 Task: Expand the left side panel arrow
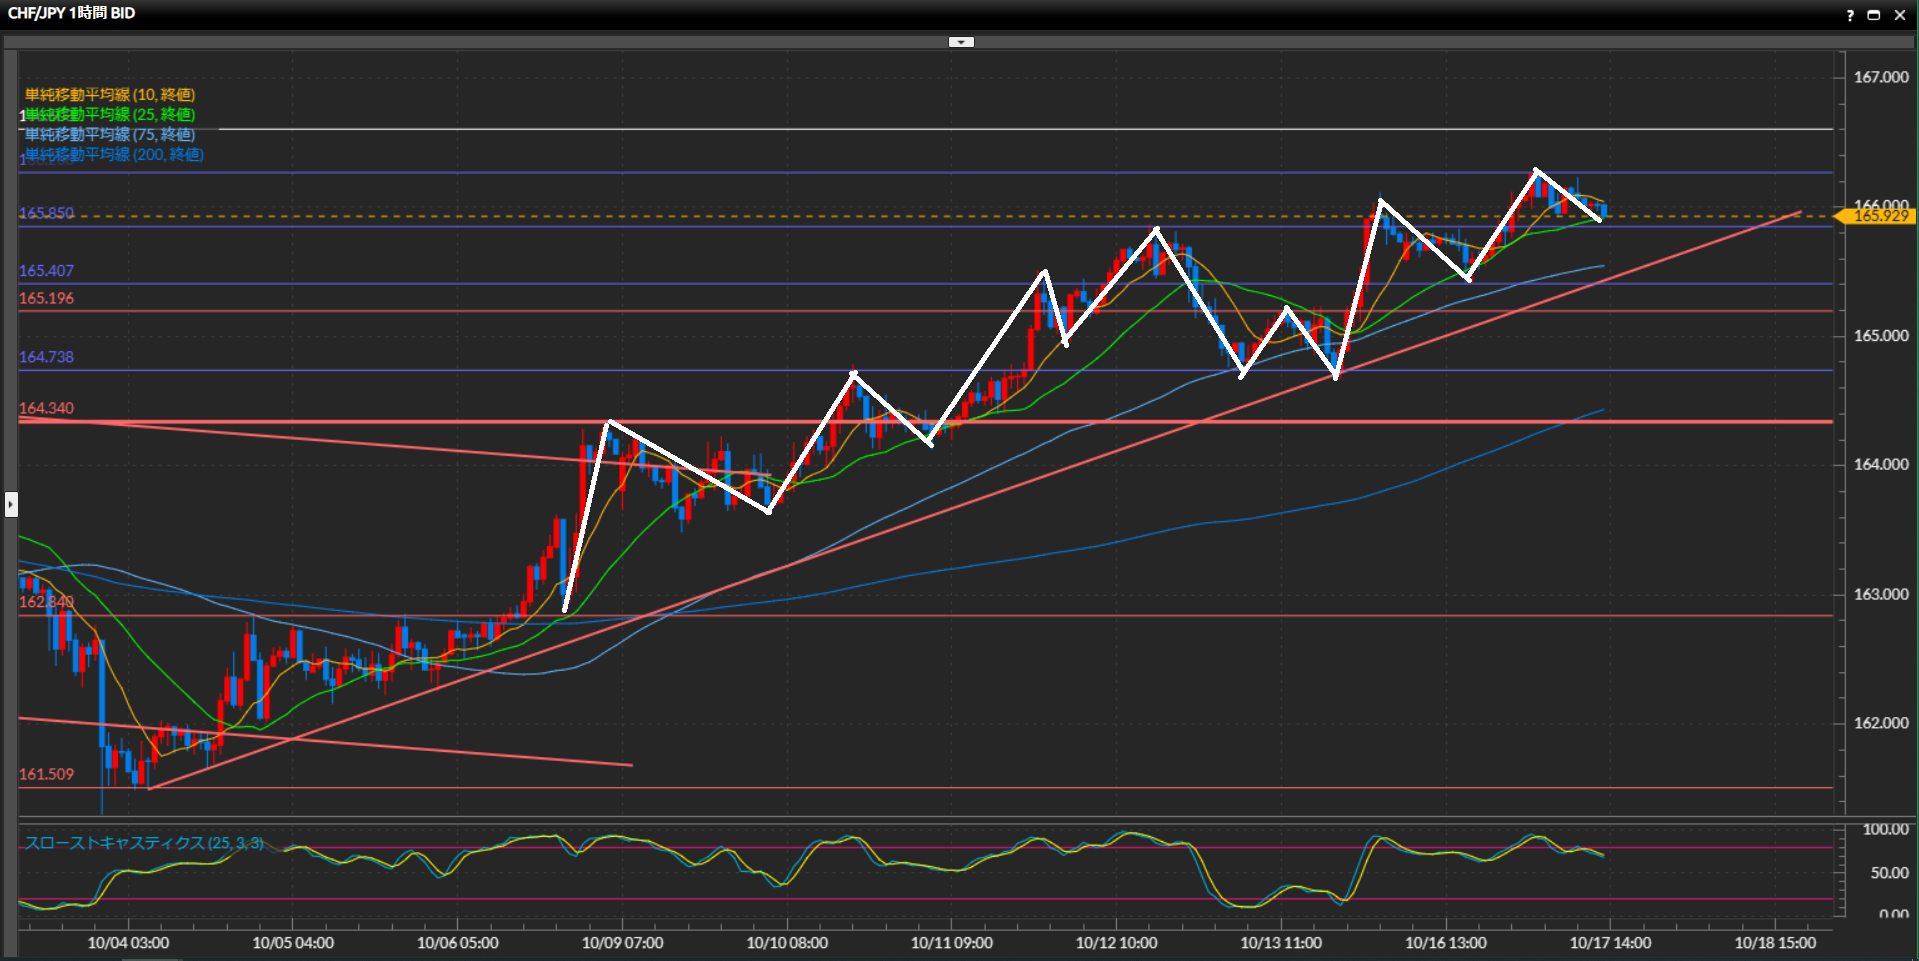(11, 504)
